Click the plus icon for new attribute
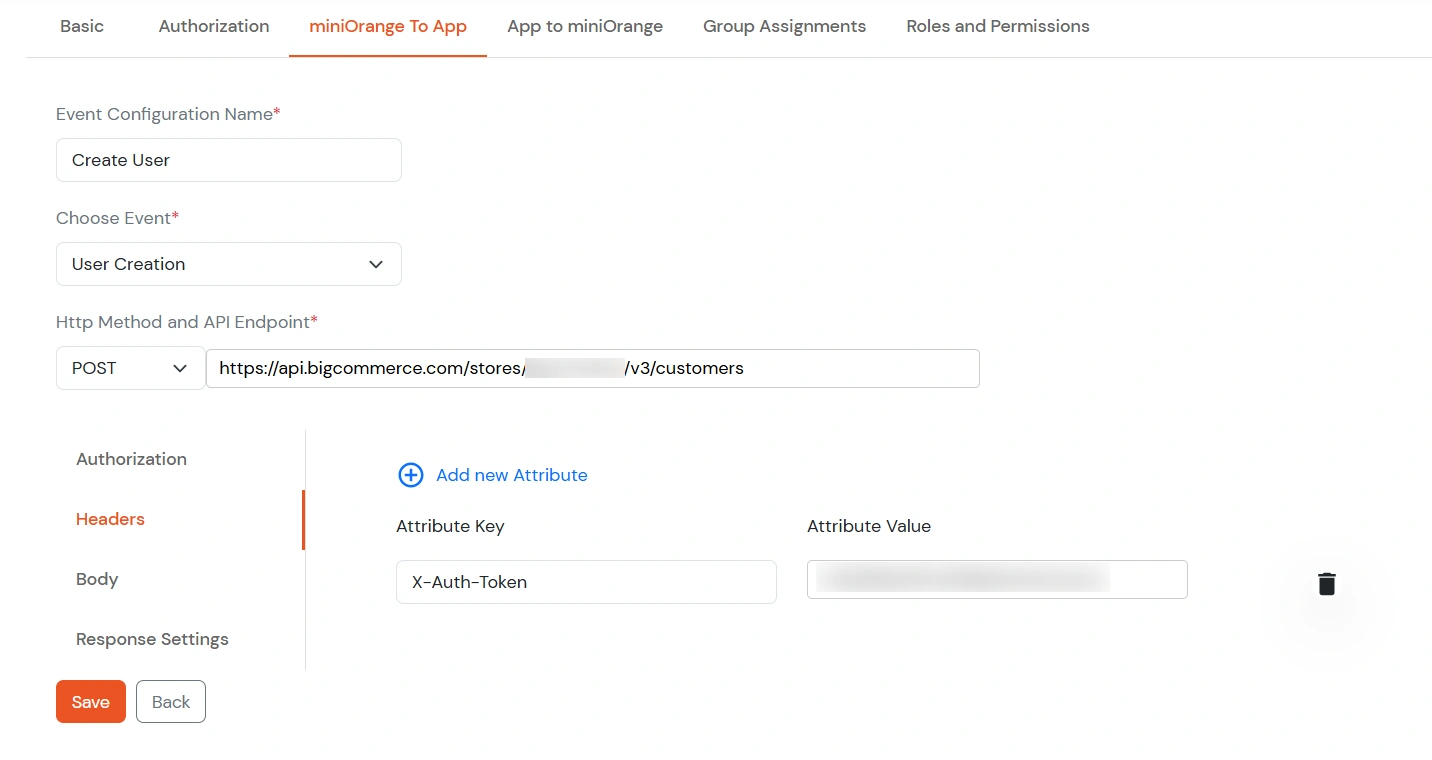The image size is (1432, 760). [411, 475]
